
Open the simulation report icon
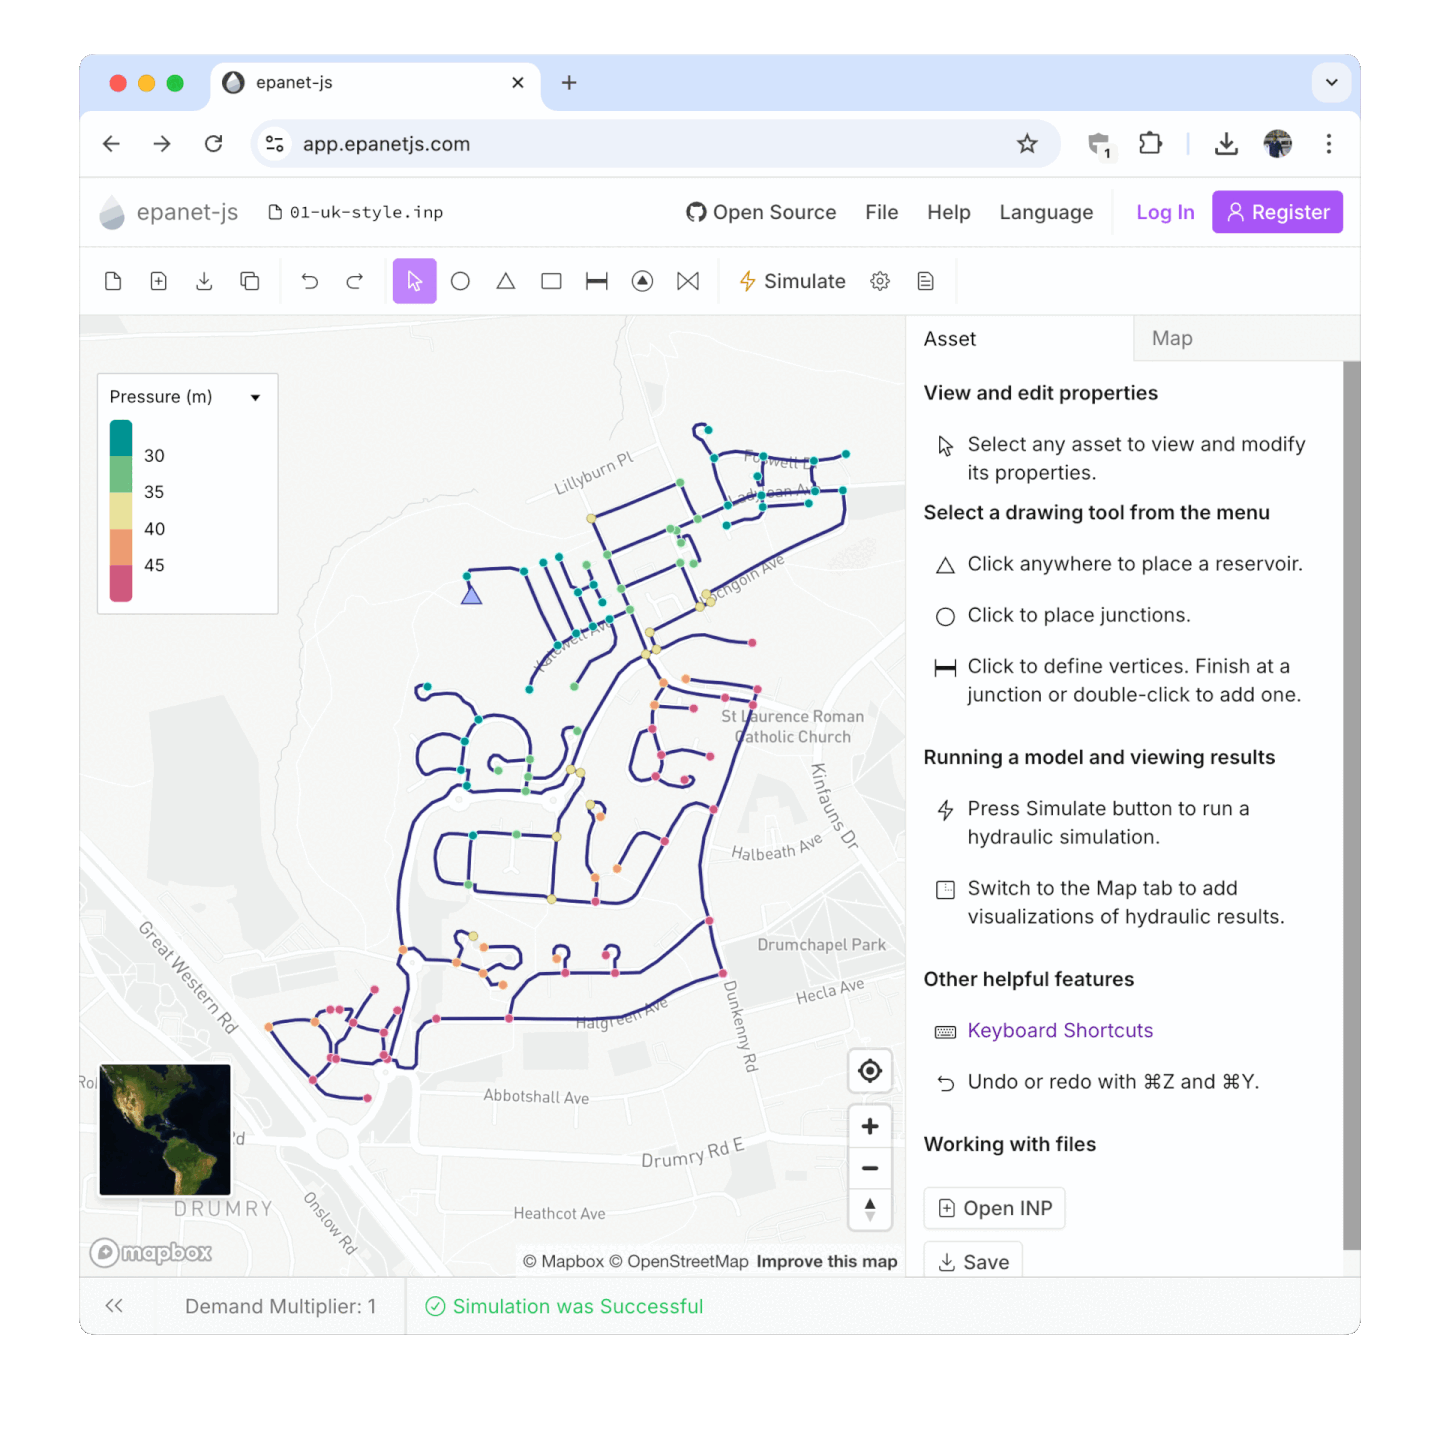click(926, 281)
